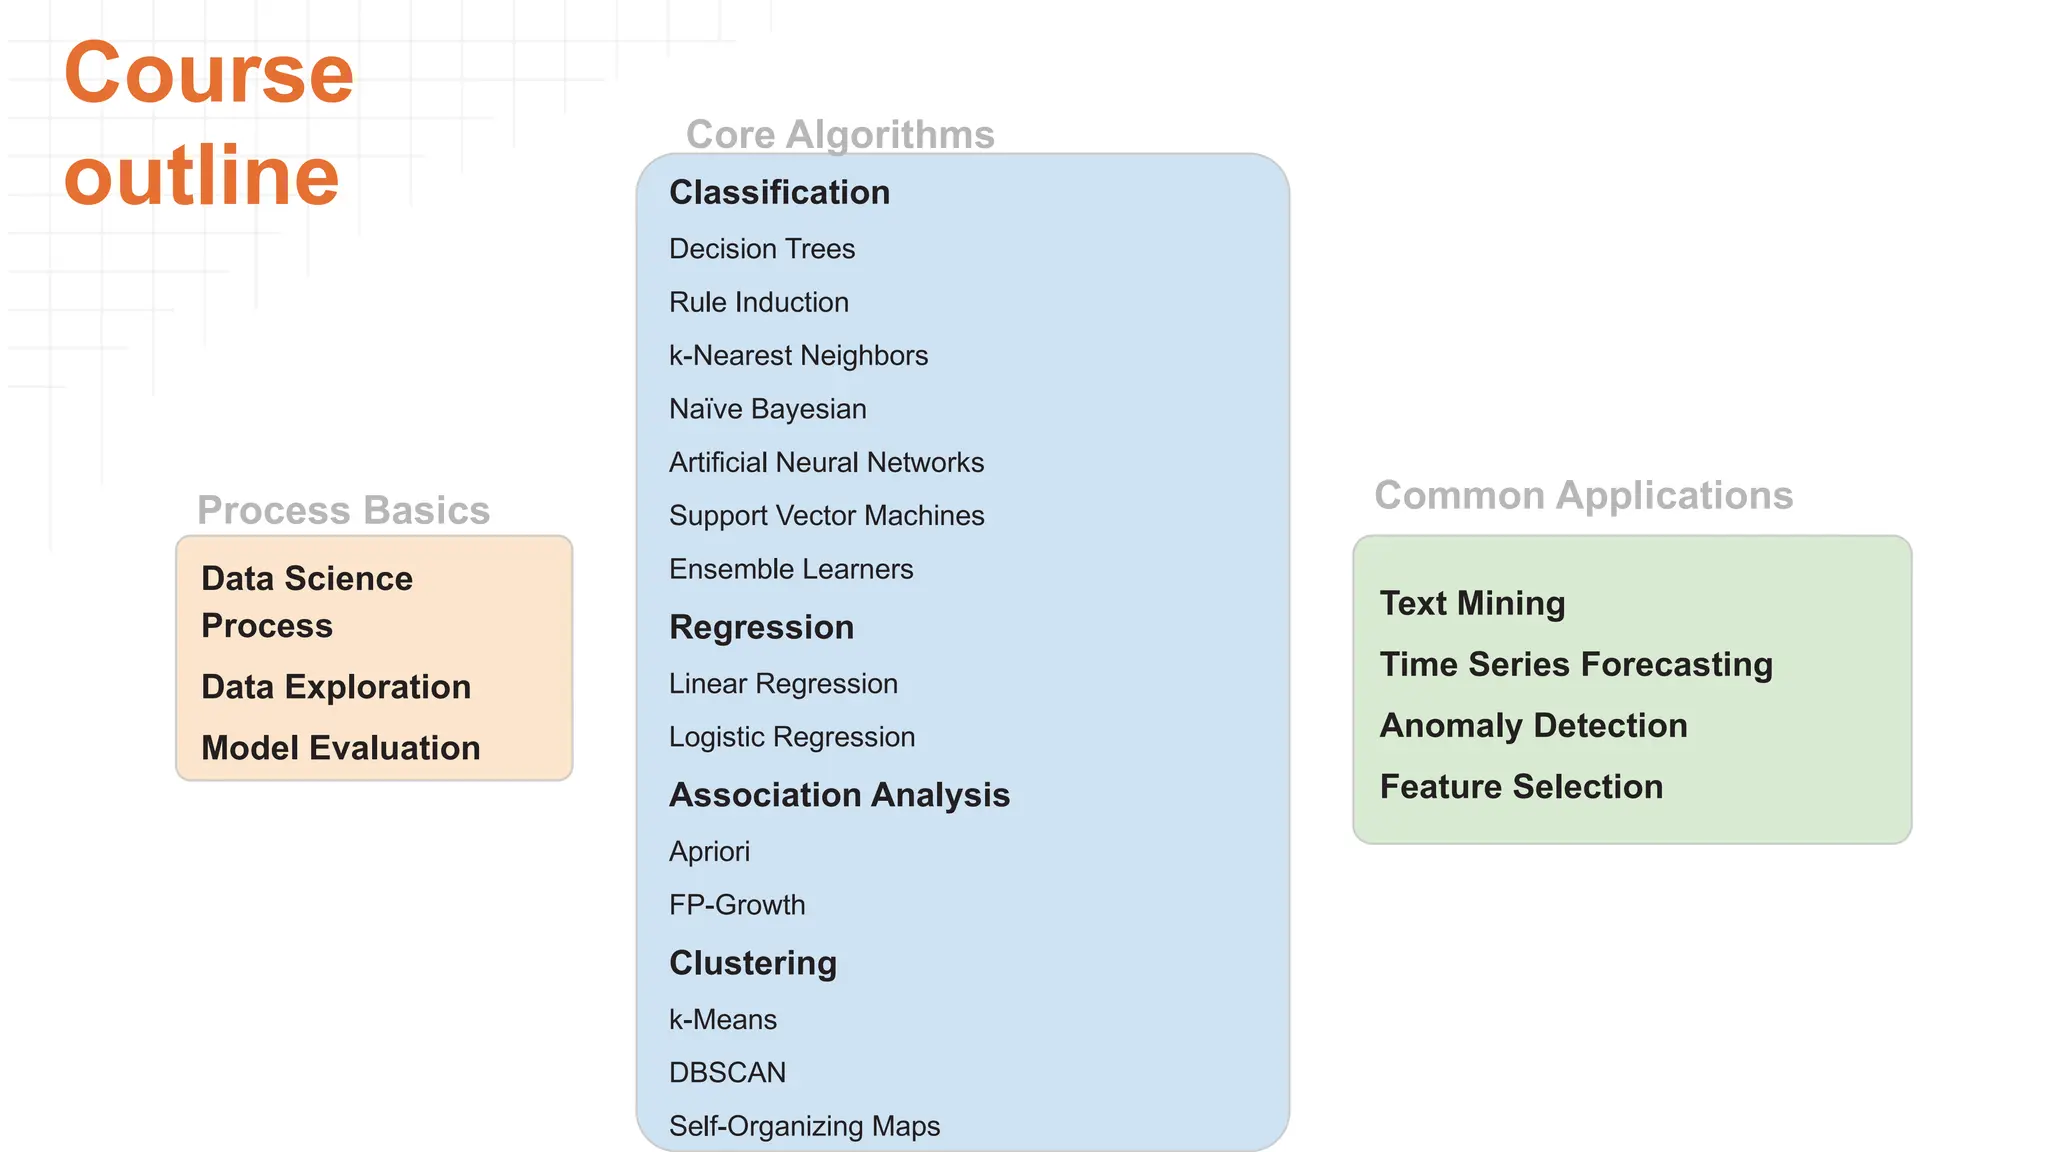Click the Course outline title
Image resolution: width=2048 pixels, height=1152 pixels.
pyautogui.click(x=208, y=124)
